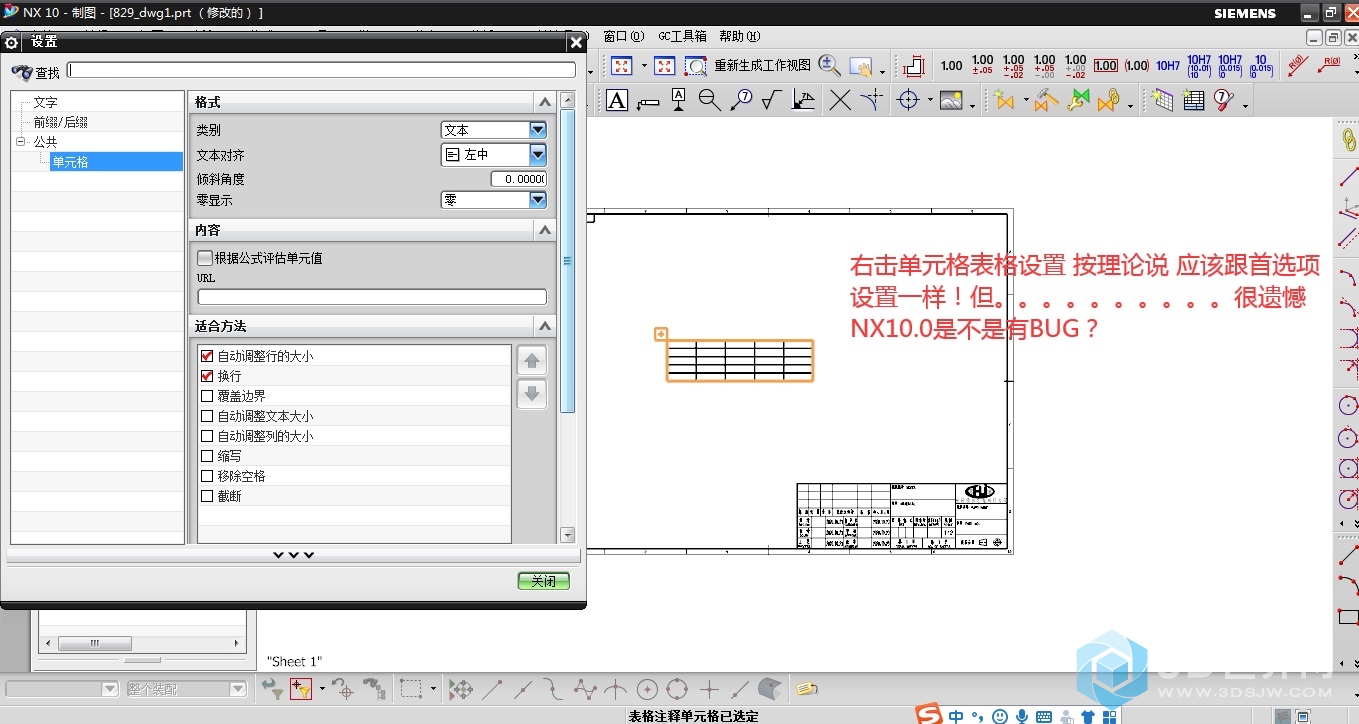Click the Parts List tool
This screenshot has height=724, width=1359.
pyautogui.click(x=1193, y=100)
